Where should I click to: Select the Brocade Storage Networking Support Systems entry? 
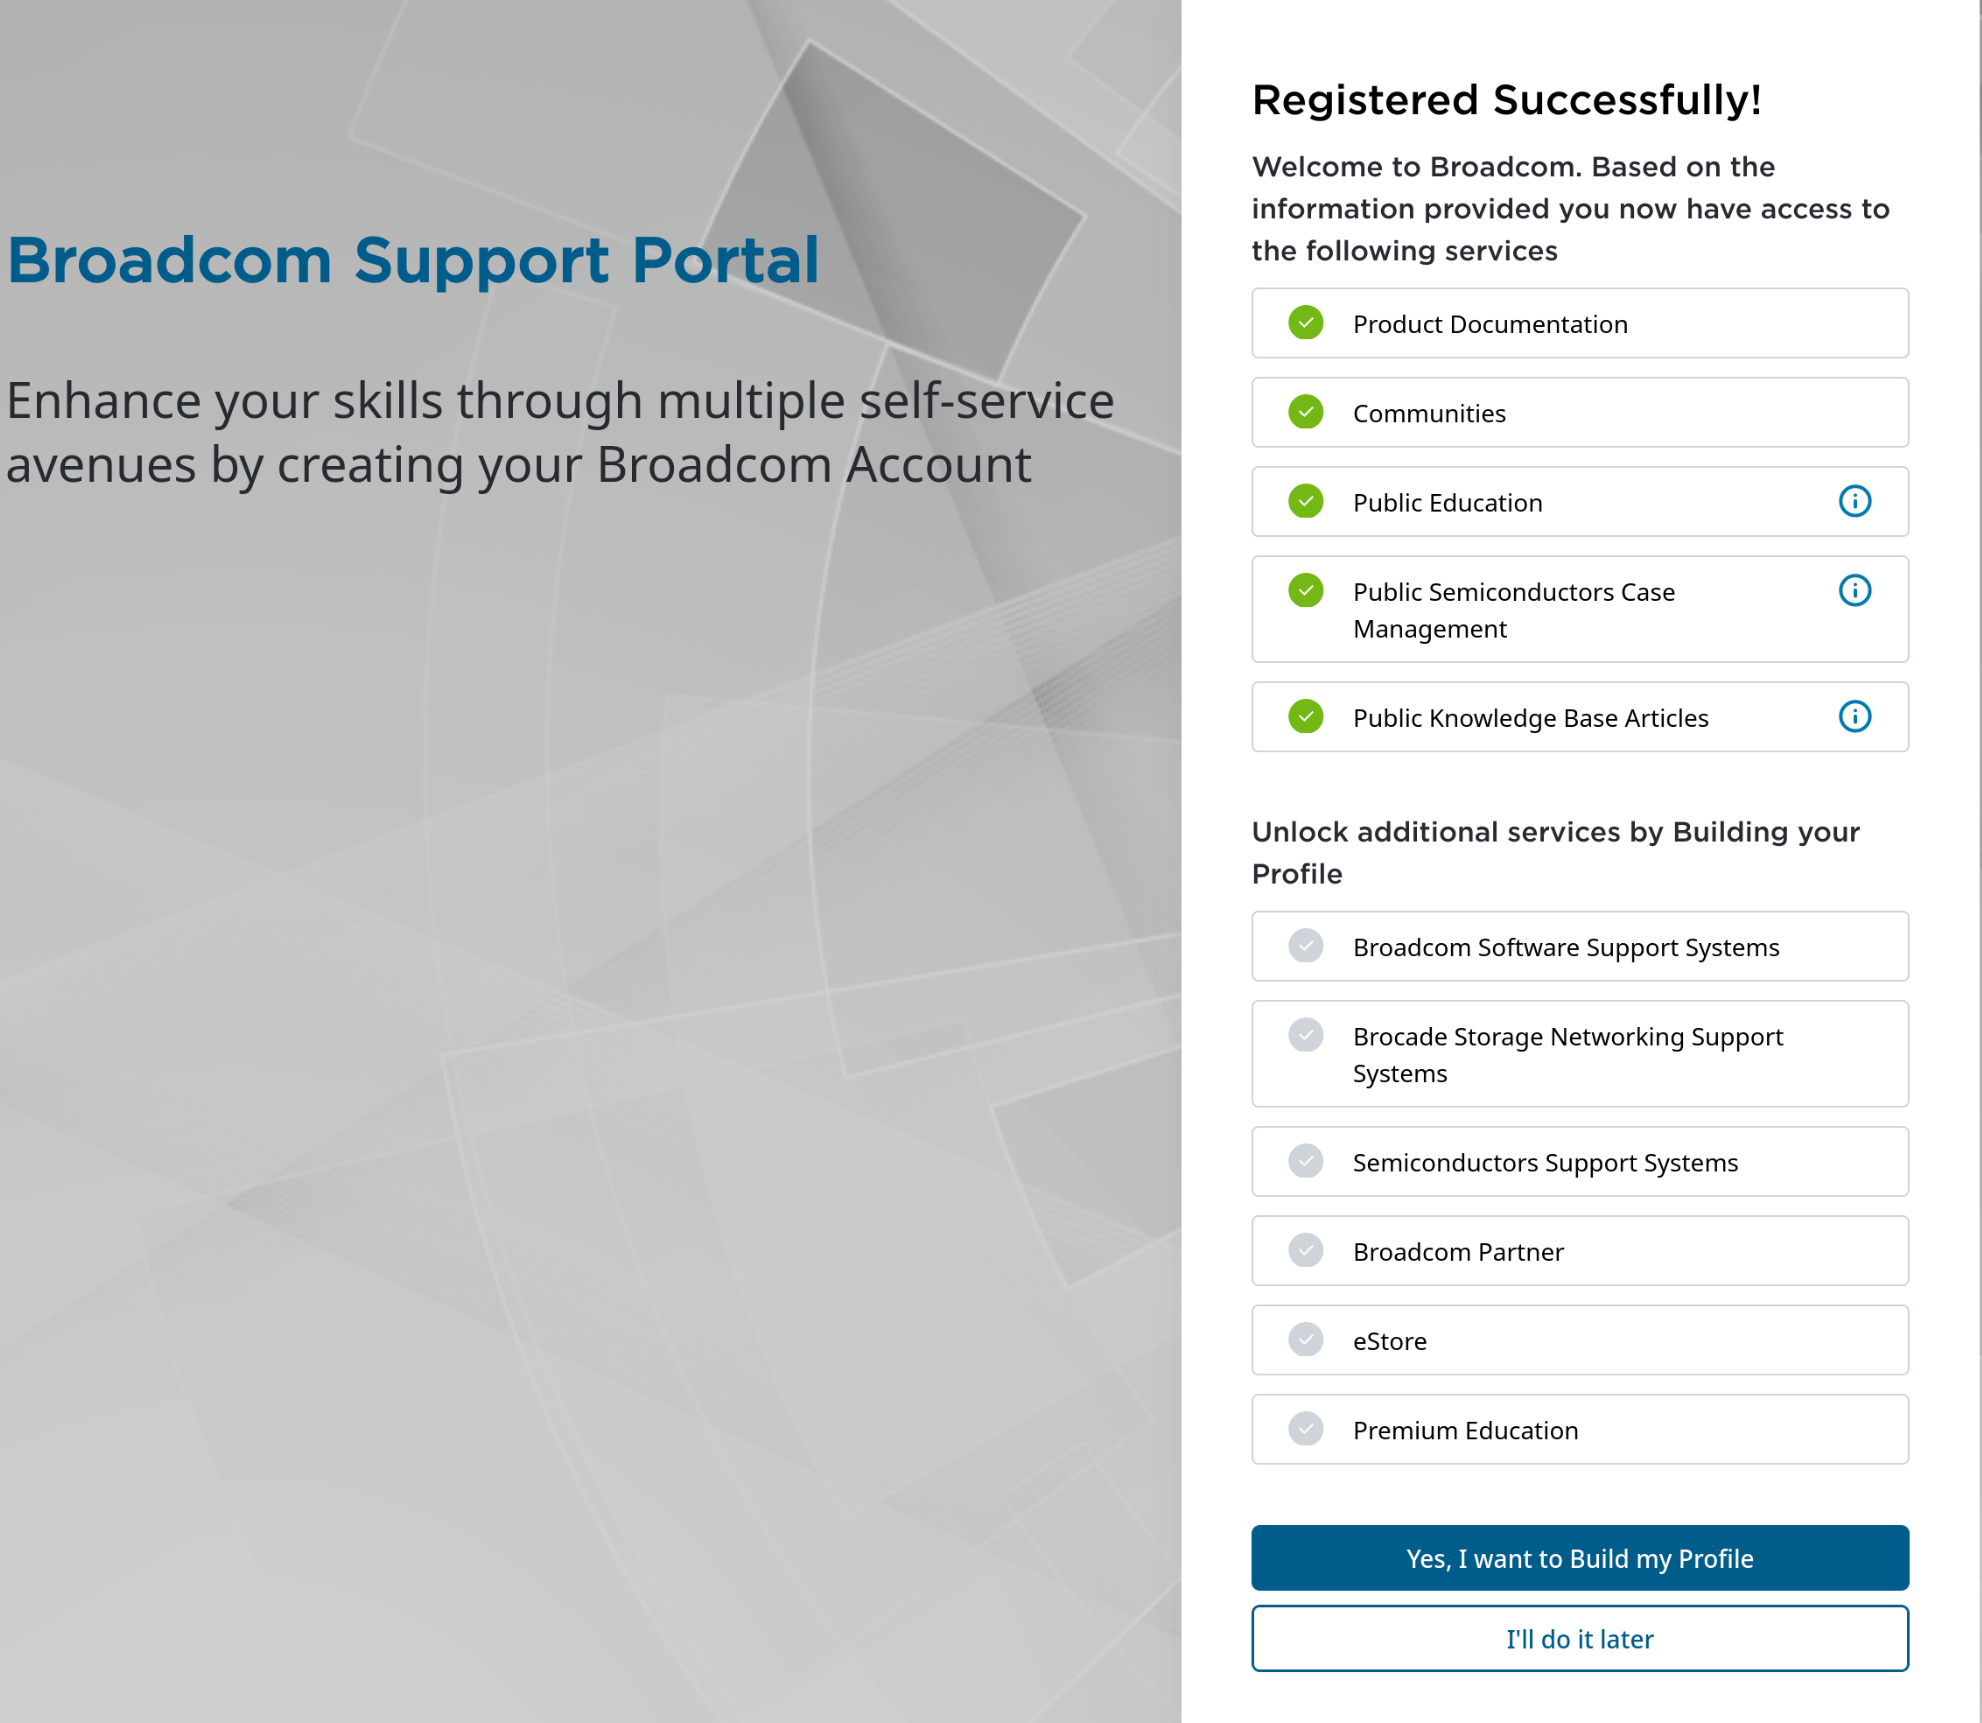pyautogui.click(x=1579, y=1054)
